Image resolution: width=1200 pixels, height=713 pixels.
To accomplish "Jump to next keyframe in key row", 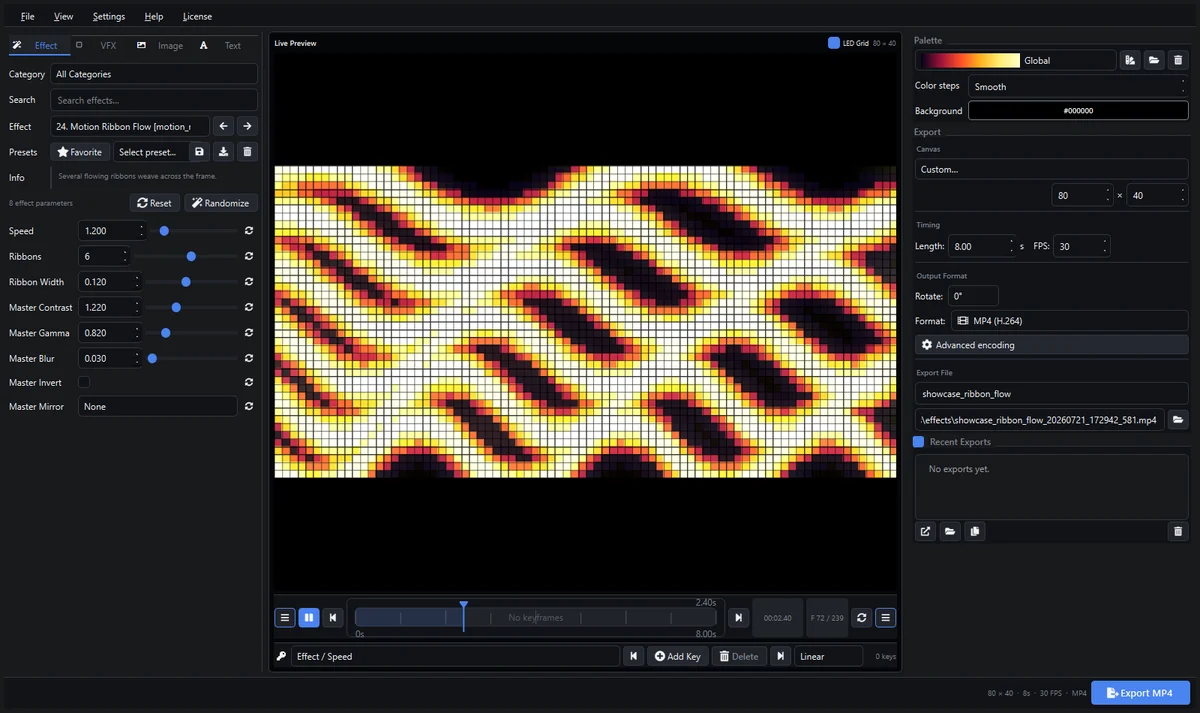I will pos(780,656).
